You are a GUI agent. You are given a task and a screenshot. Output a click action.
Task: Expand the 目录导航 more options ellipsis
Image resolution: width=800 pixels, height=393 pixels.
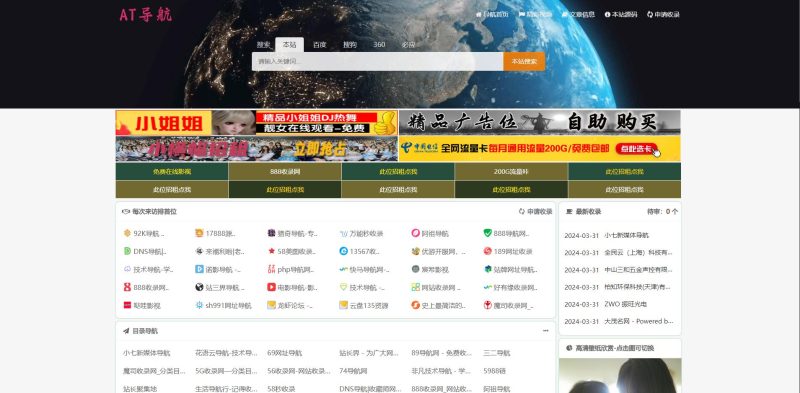545,331
